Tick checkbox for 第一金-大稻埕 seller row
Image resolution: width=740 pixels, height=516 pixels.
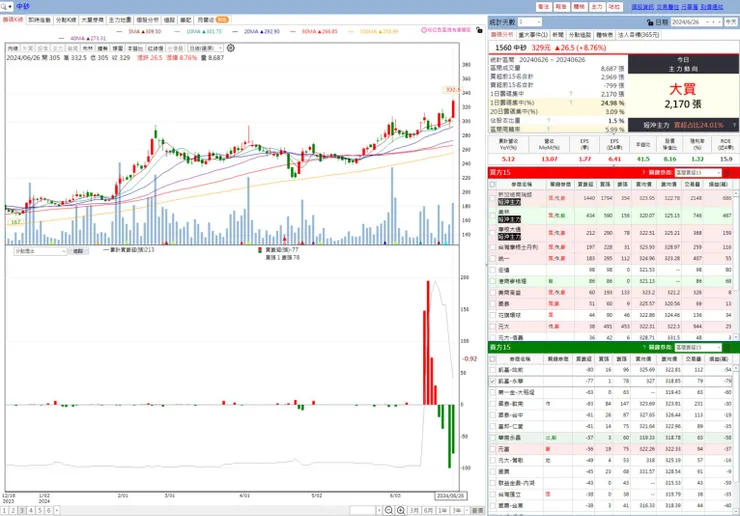coord(493,392)
